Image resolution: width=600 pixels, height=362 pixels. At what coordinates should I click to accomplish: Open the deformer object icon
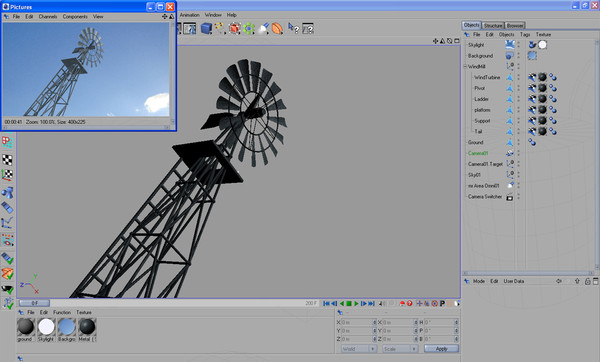coord(277,28)
